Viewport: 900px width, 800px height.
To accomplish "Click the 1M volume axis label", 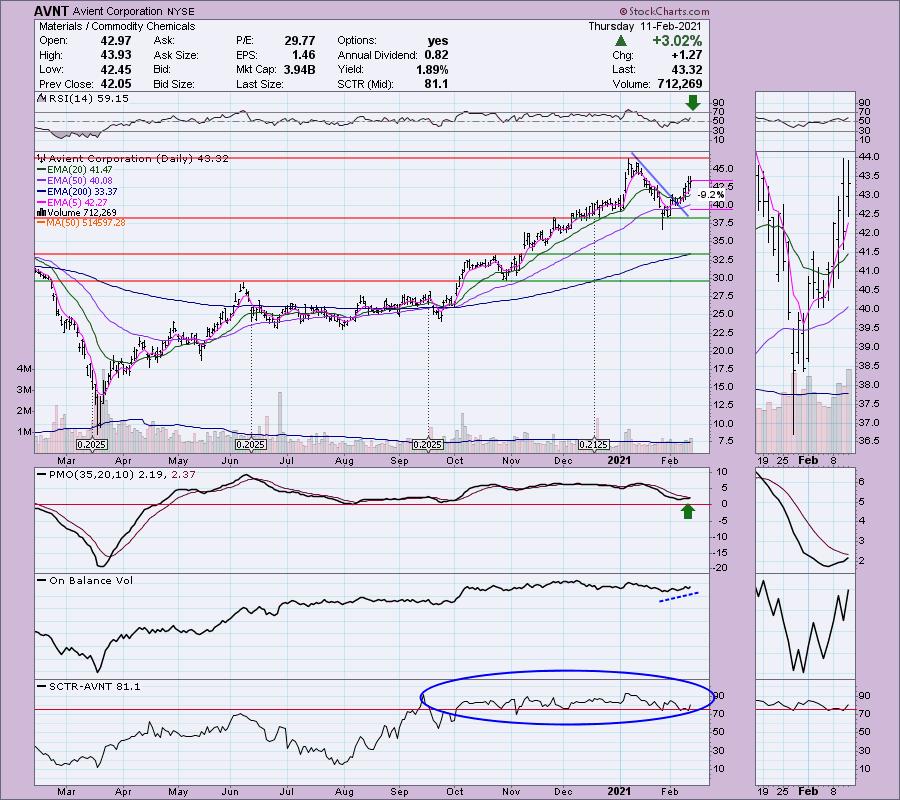I will 24,432.
